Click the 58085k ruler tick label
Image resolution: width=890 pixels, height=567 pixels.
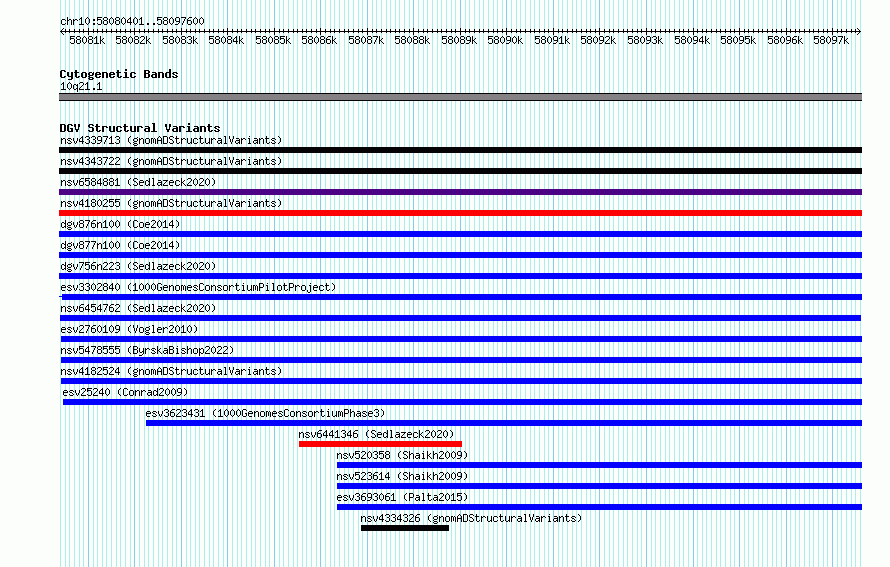273,40
